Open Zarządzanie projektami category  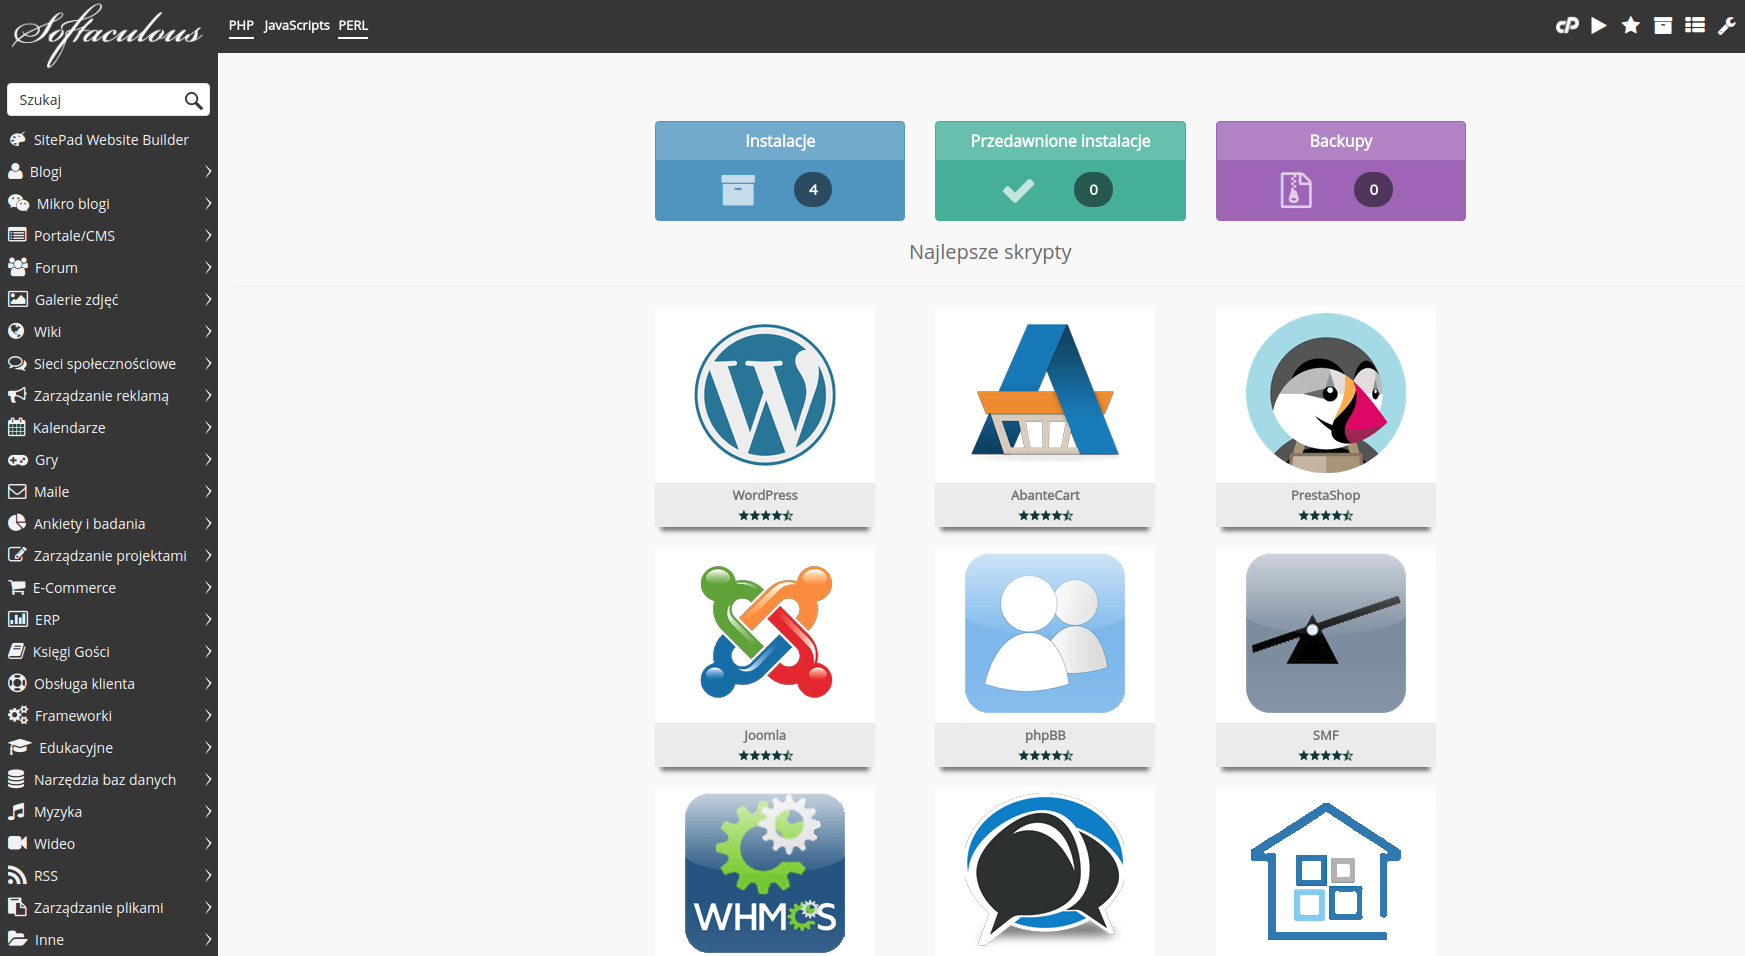point(109,555)
